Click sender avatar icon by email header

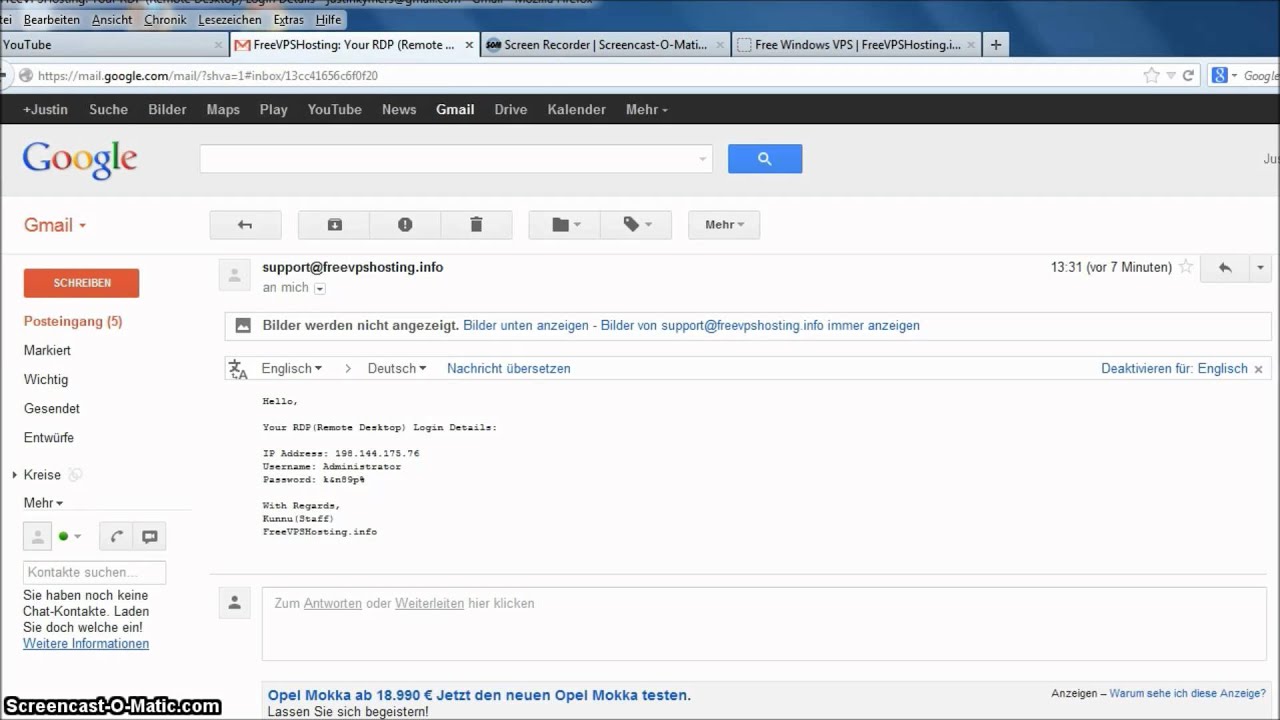pyautogui.click(x=234, y=275)
